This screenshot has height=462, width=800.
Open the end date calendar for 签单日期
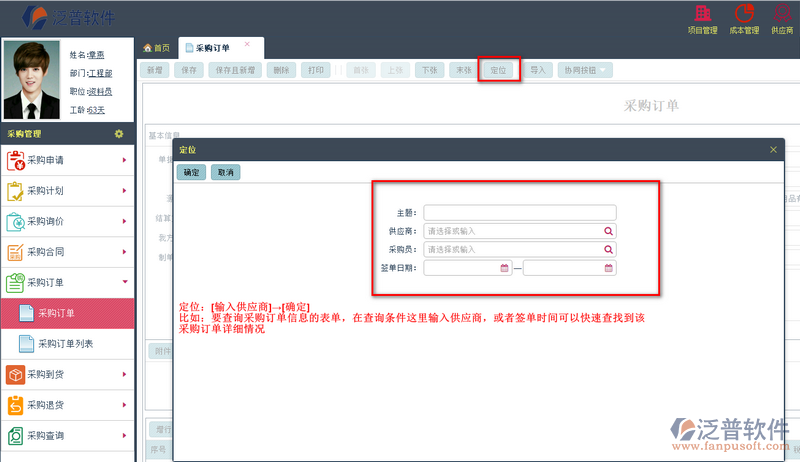pos(608,268)
